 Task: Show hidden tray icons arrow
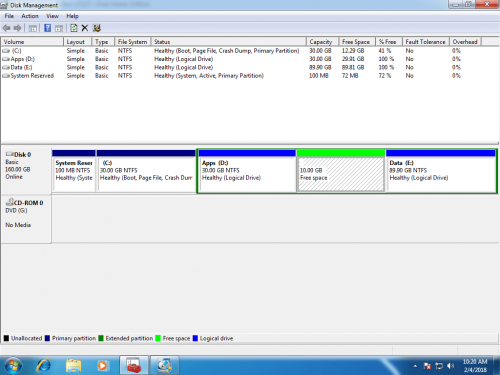(x=415, y=366)
